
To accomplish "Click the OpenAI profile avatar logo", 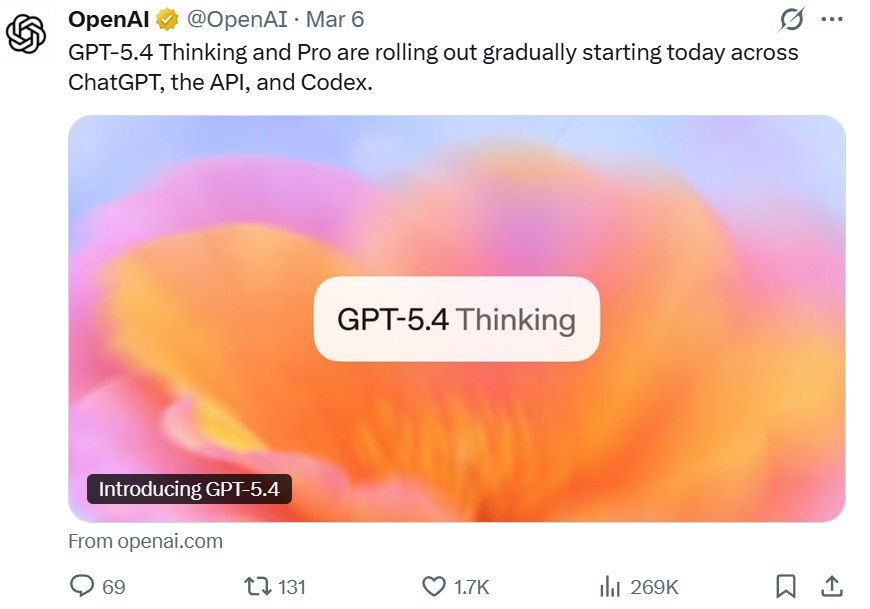I will tap(26, 35).
